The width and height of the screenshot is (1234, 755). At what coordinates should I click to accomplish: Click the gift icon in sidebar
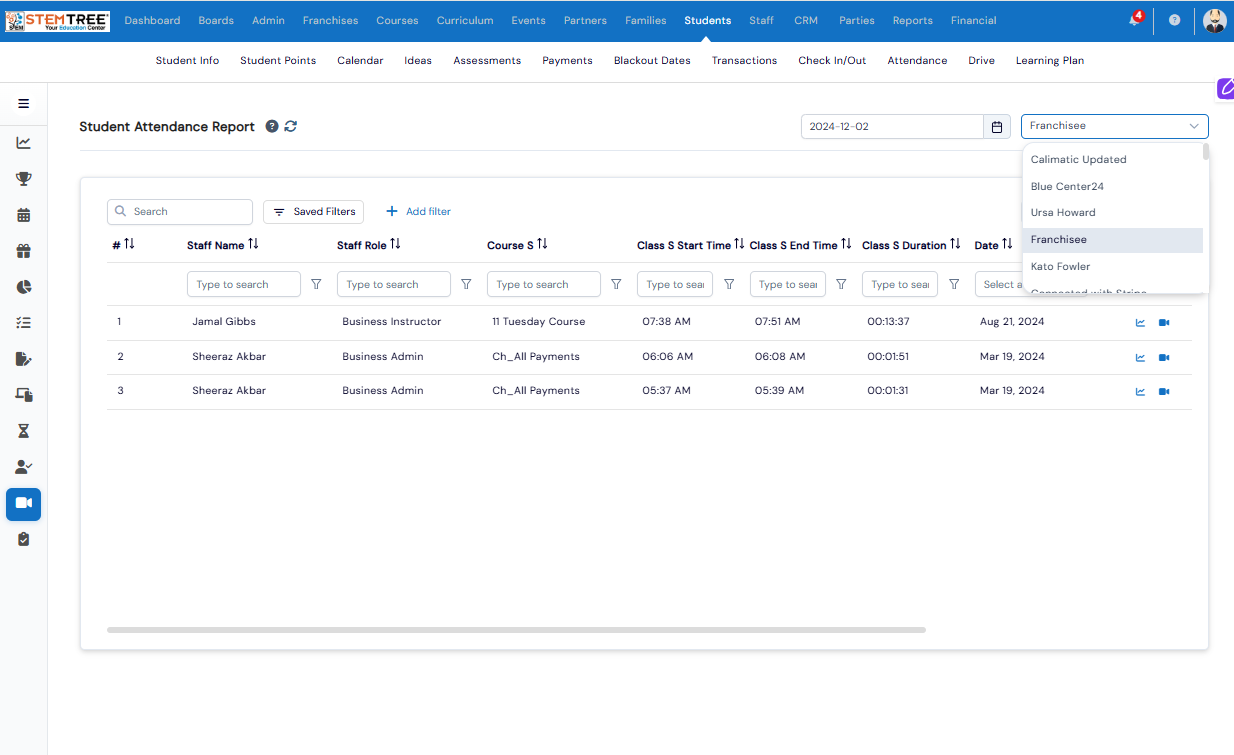24,251
